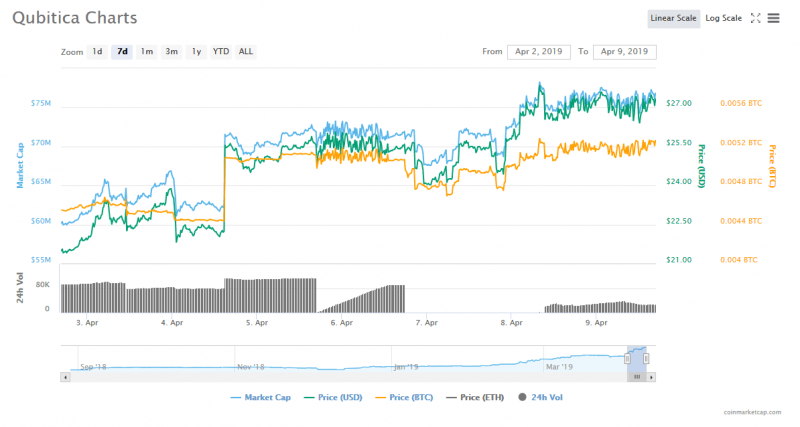Grab the left navigator range handle

[x=628, y=357]
